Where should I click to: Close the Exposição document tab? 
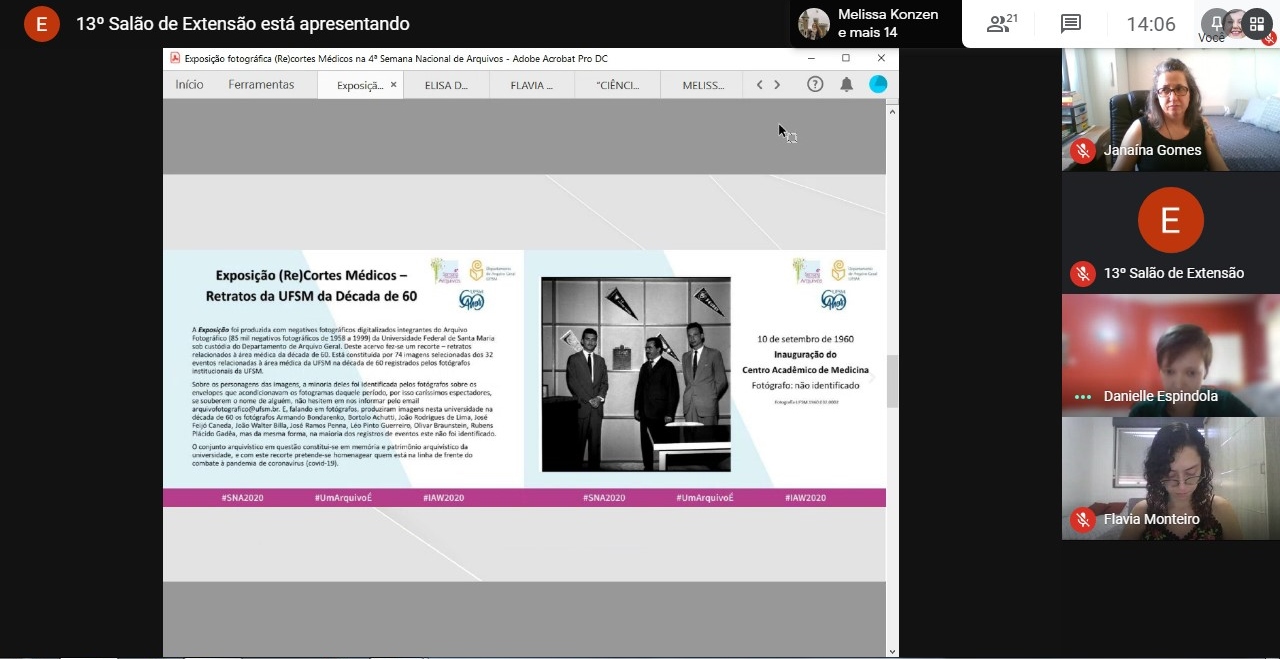tap(393, 85)
